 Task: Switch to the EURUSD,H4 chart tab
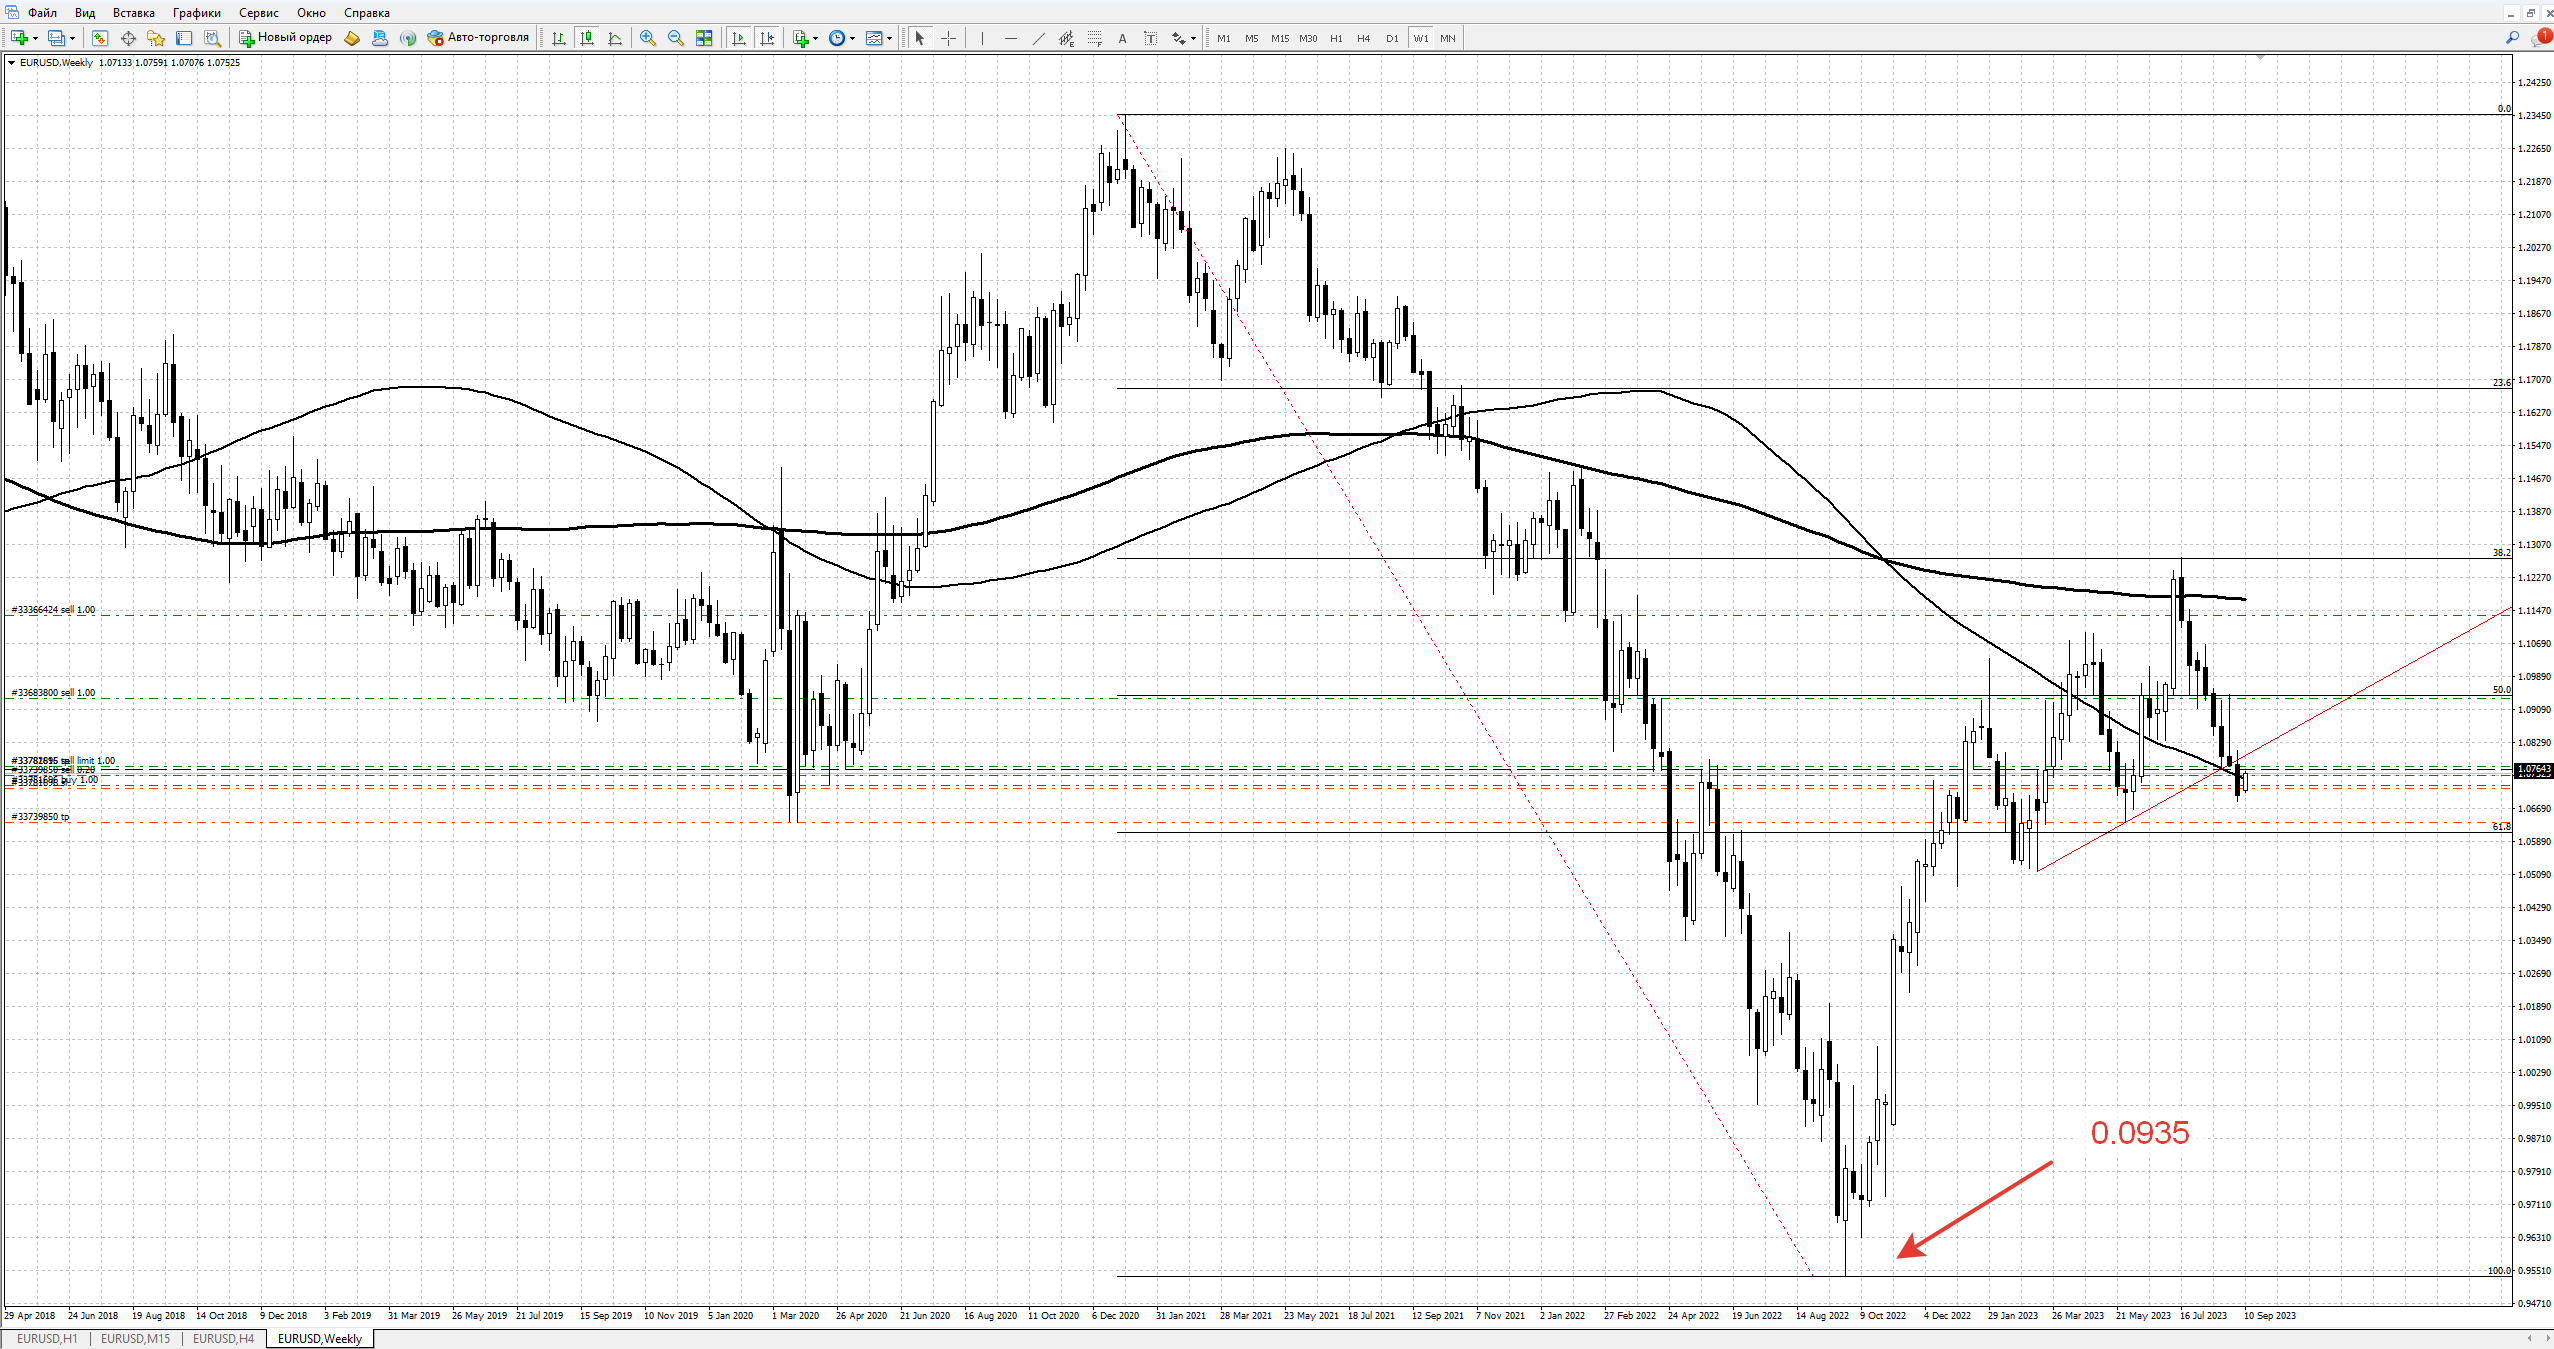point(223,1338)
